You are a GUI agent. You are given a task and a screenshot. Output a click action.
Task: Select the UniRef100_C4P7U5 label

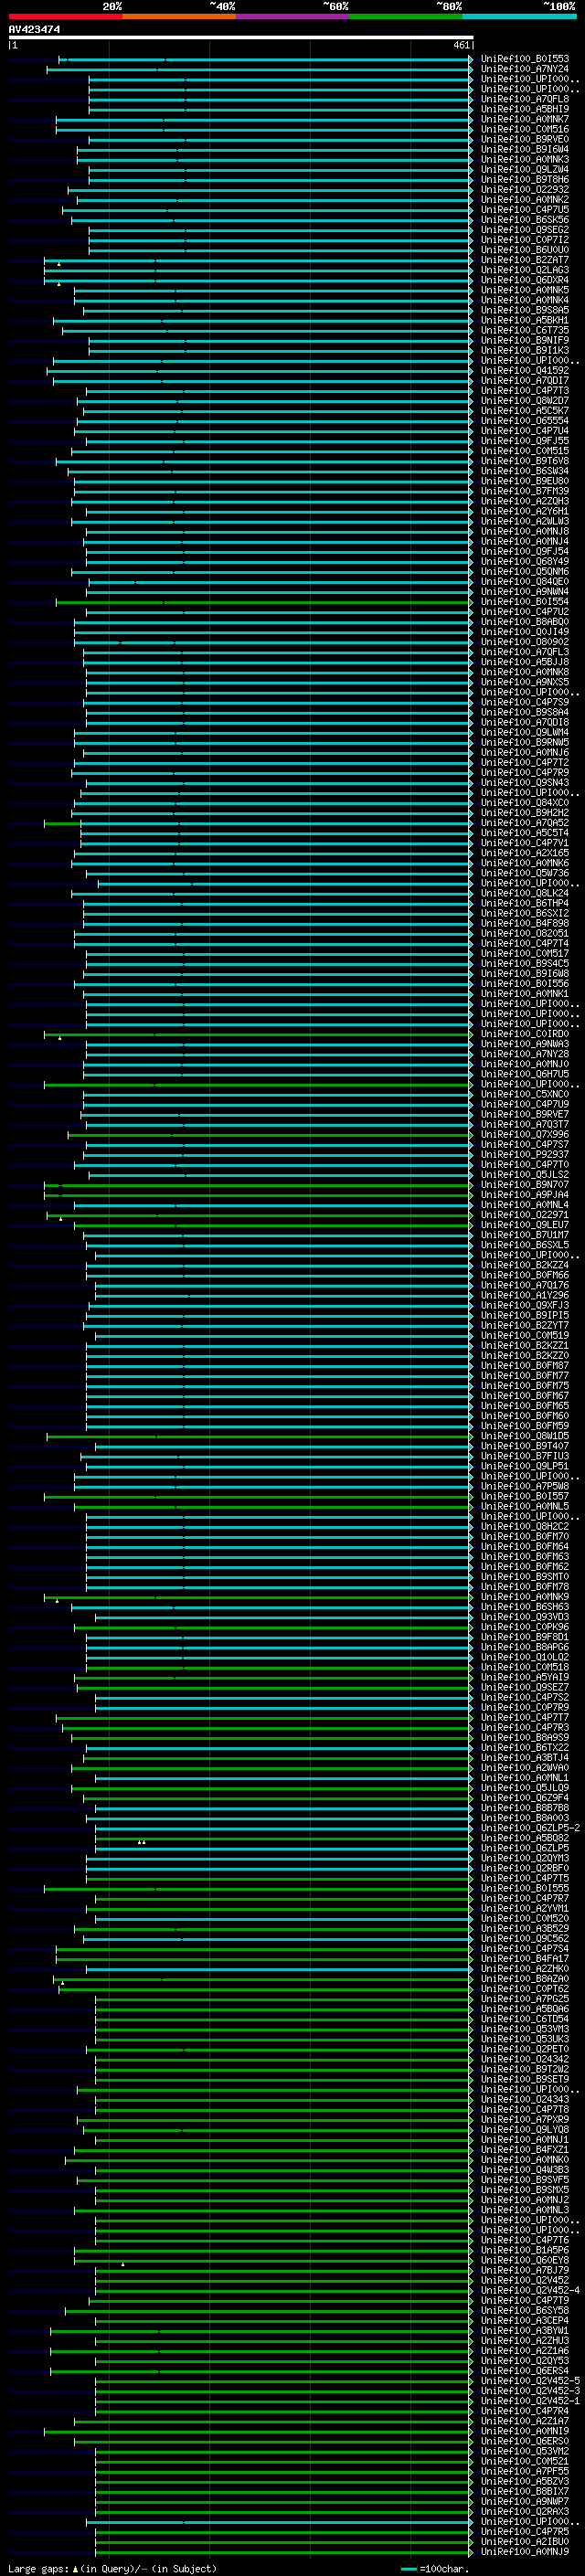525,210
